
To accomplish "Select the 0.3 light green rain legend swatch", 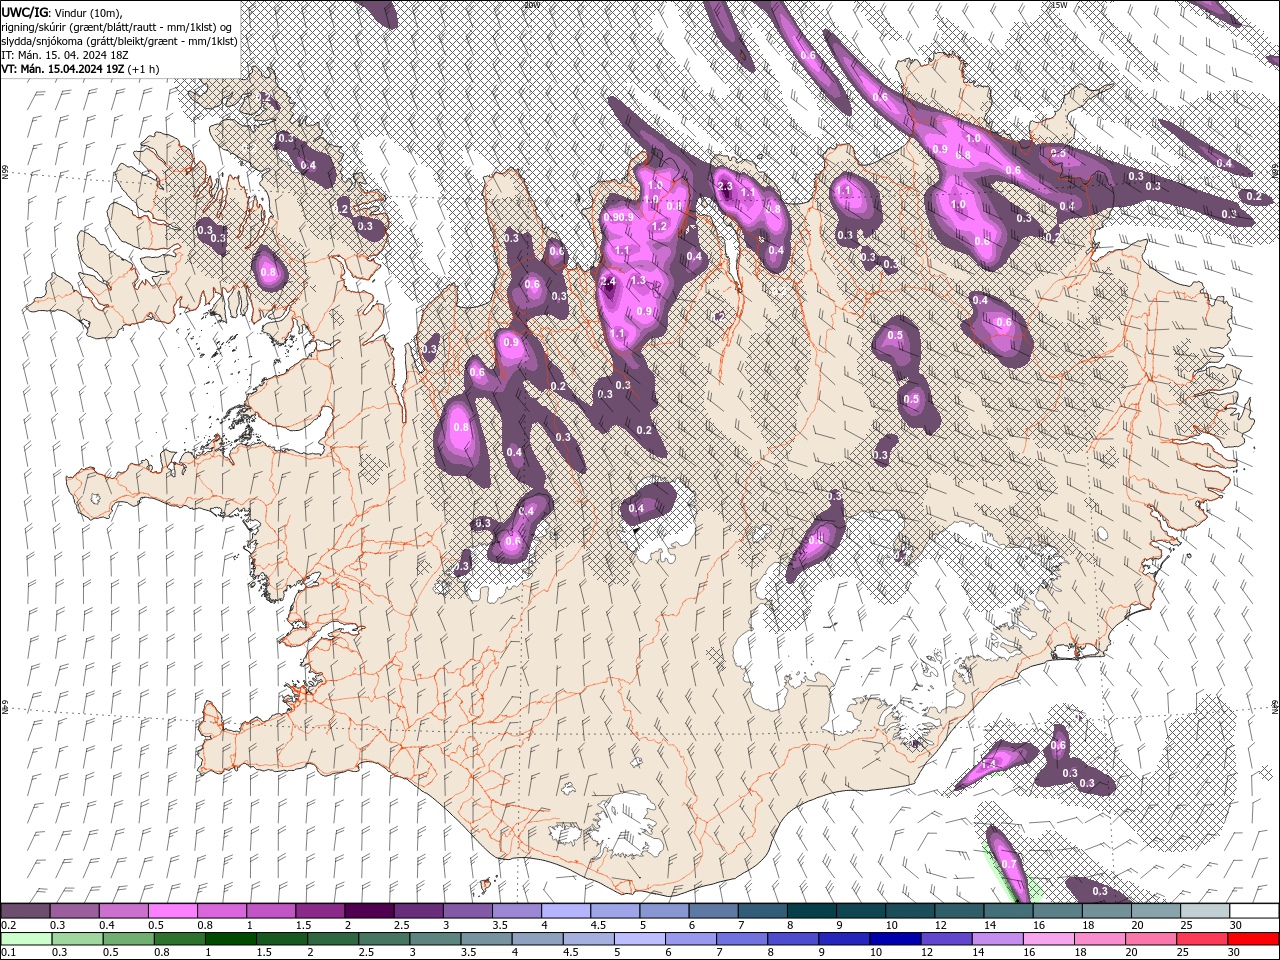I will [77, 938].
